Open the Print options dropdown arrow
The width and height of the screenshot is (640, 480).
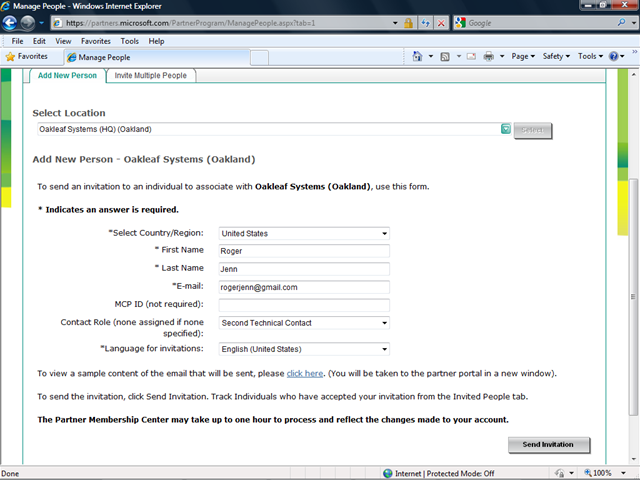(x=502, y=56)
